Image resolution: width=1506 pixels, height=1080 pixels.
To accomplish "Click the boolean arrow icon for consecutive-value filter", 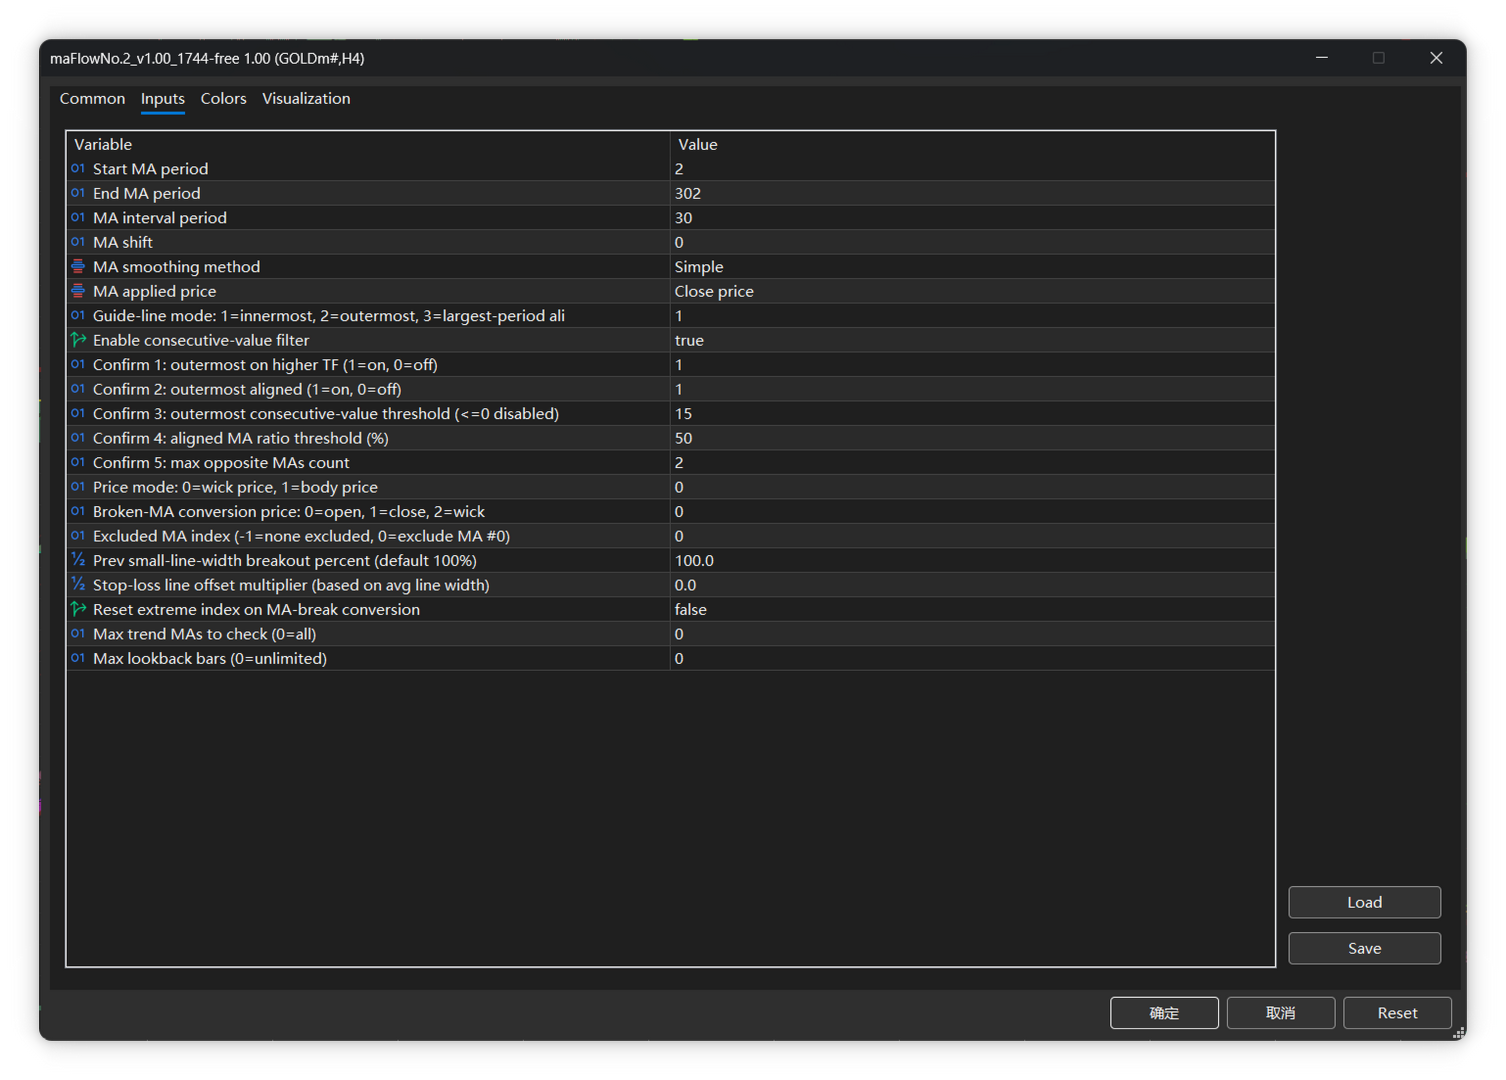I will point(78,340).
